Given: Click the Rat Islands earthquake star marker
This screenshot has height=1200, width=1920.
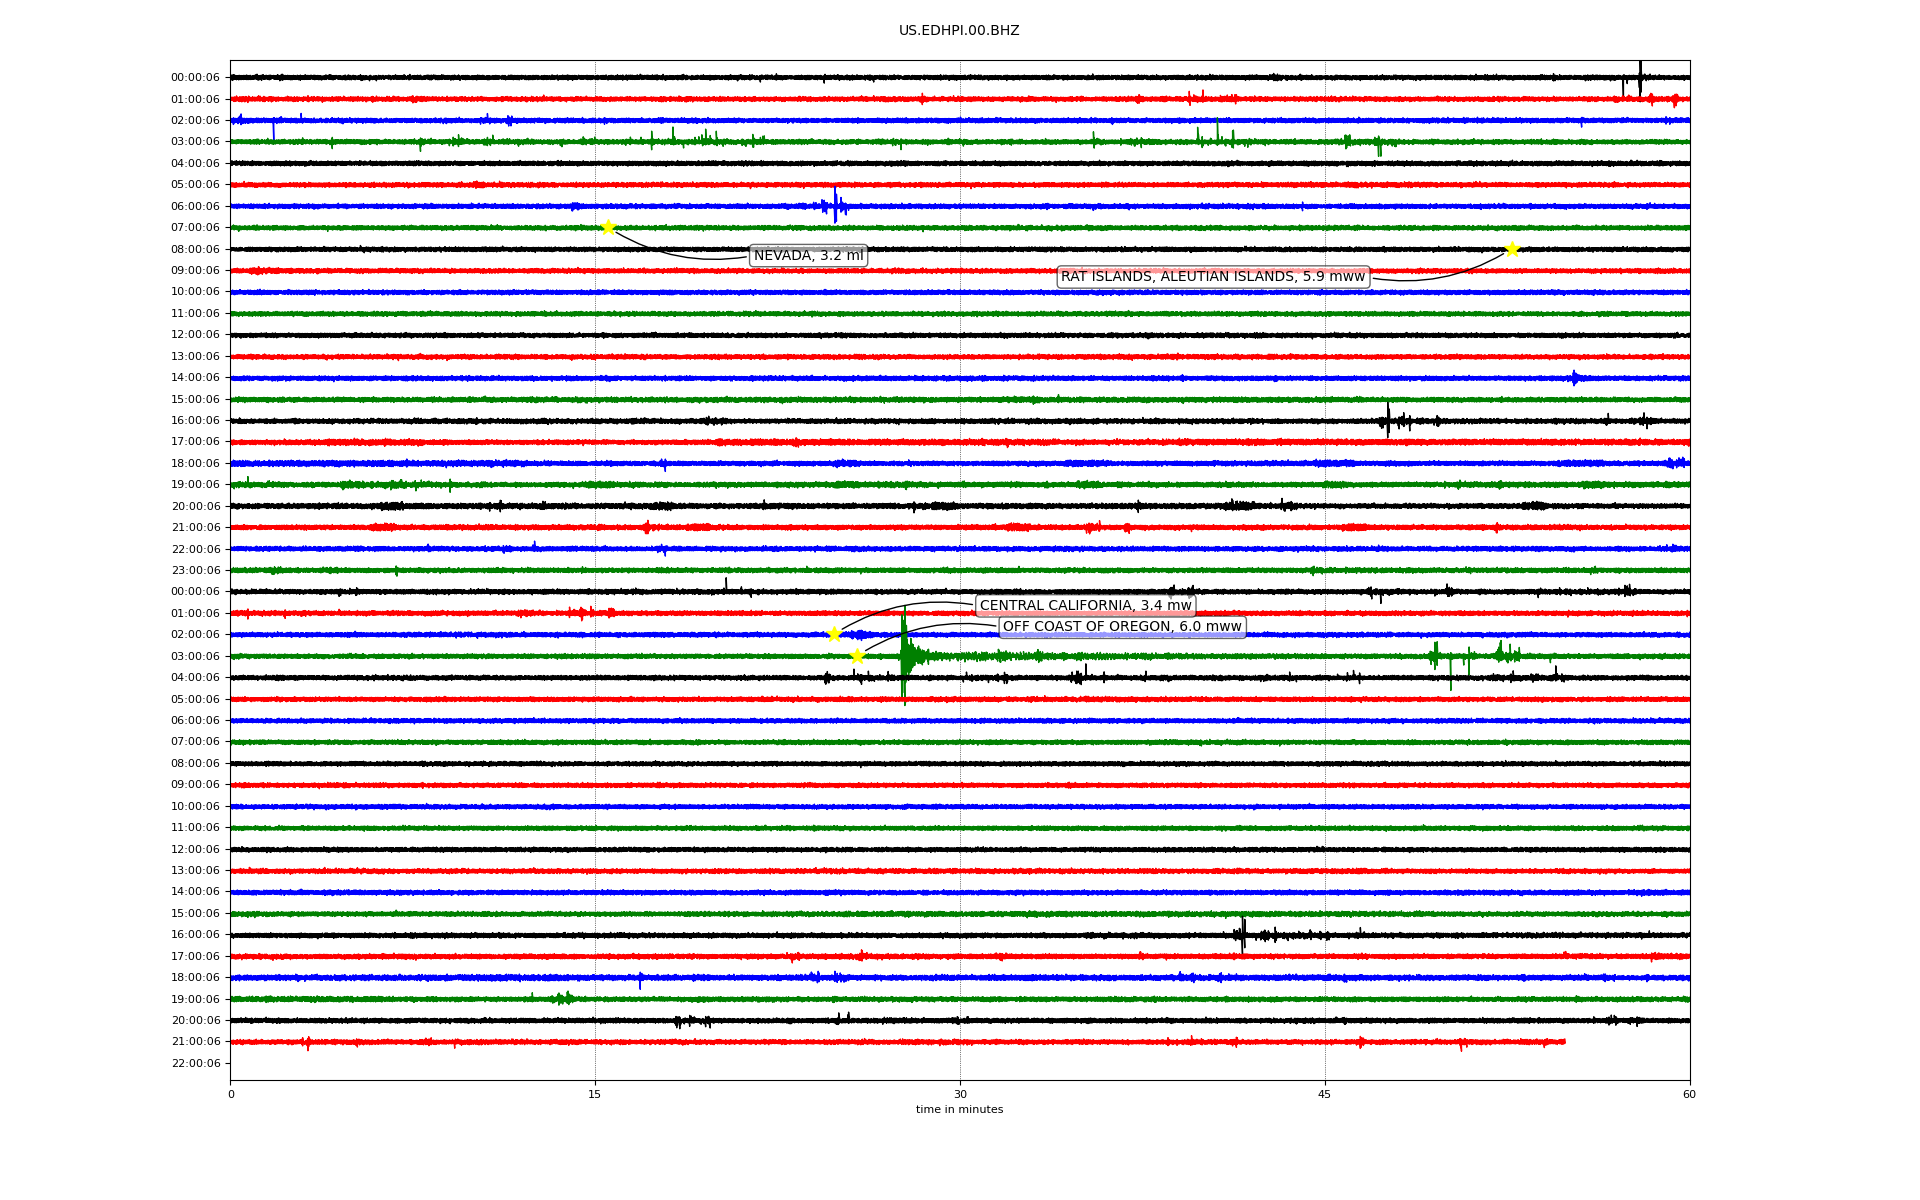Looking at the screenshot, I should pos(1512,249).
